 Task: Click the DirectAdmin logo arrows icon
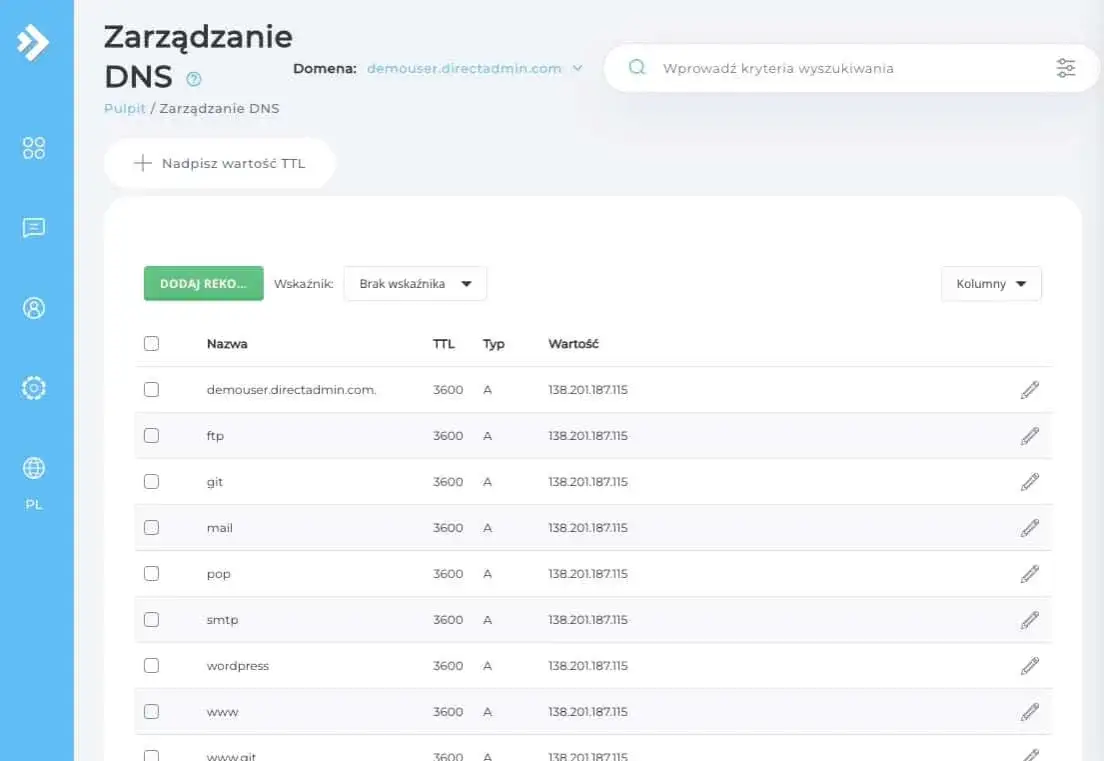(x=33, y=42)
